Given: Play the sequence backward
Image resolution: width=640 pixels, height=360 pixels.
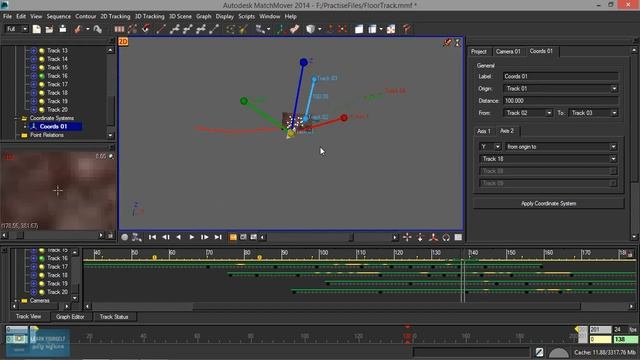Looking at the screenshot, I should click(178, 237).
